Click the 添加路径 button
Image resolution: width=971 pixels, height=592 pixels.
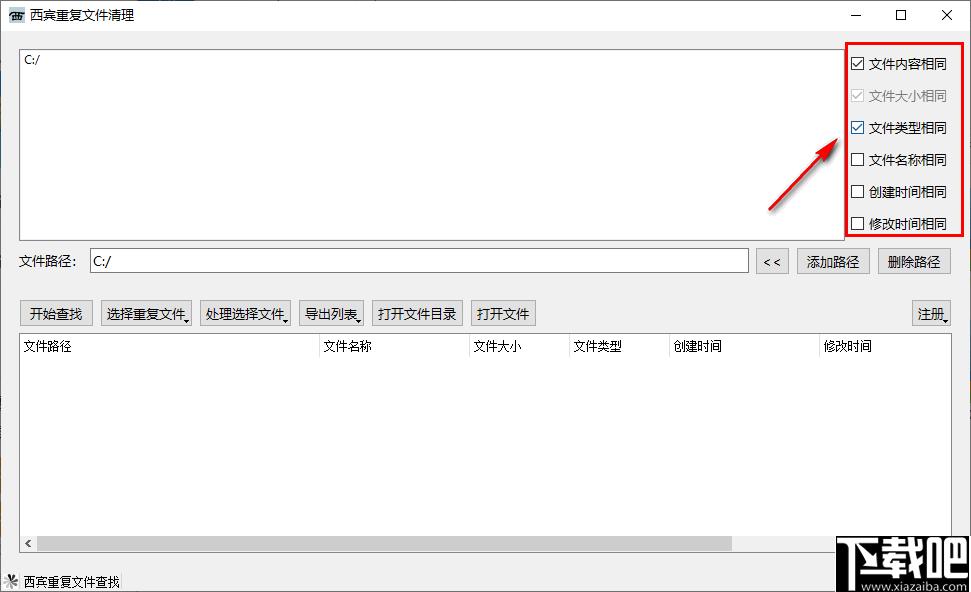pos(833,262)
